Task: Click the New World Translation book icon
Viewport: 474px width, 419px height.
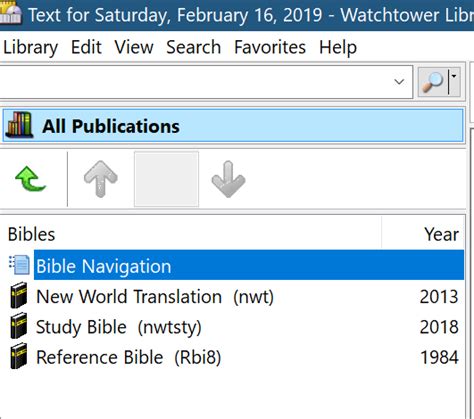Action: click(x=19, y=295)
